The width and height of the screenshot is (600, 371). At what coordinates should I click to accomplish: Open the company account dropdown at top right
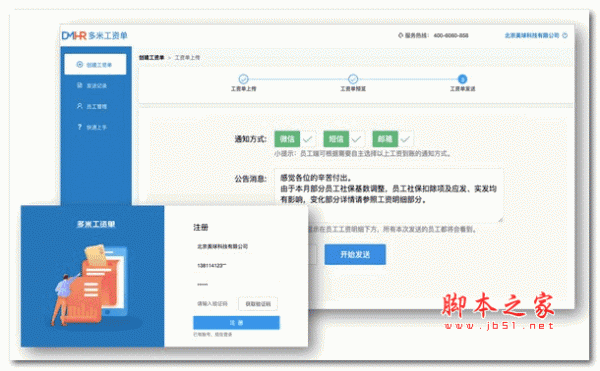point(536,36)
